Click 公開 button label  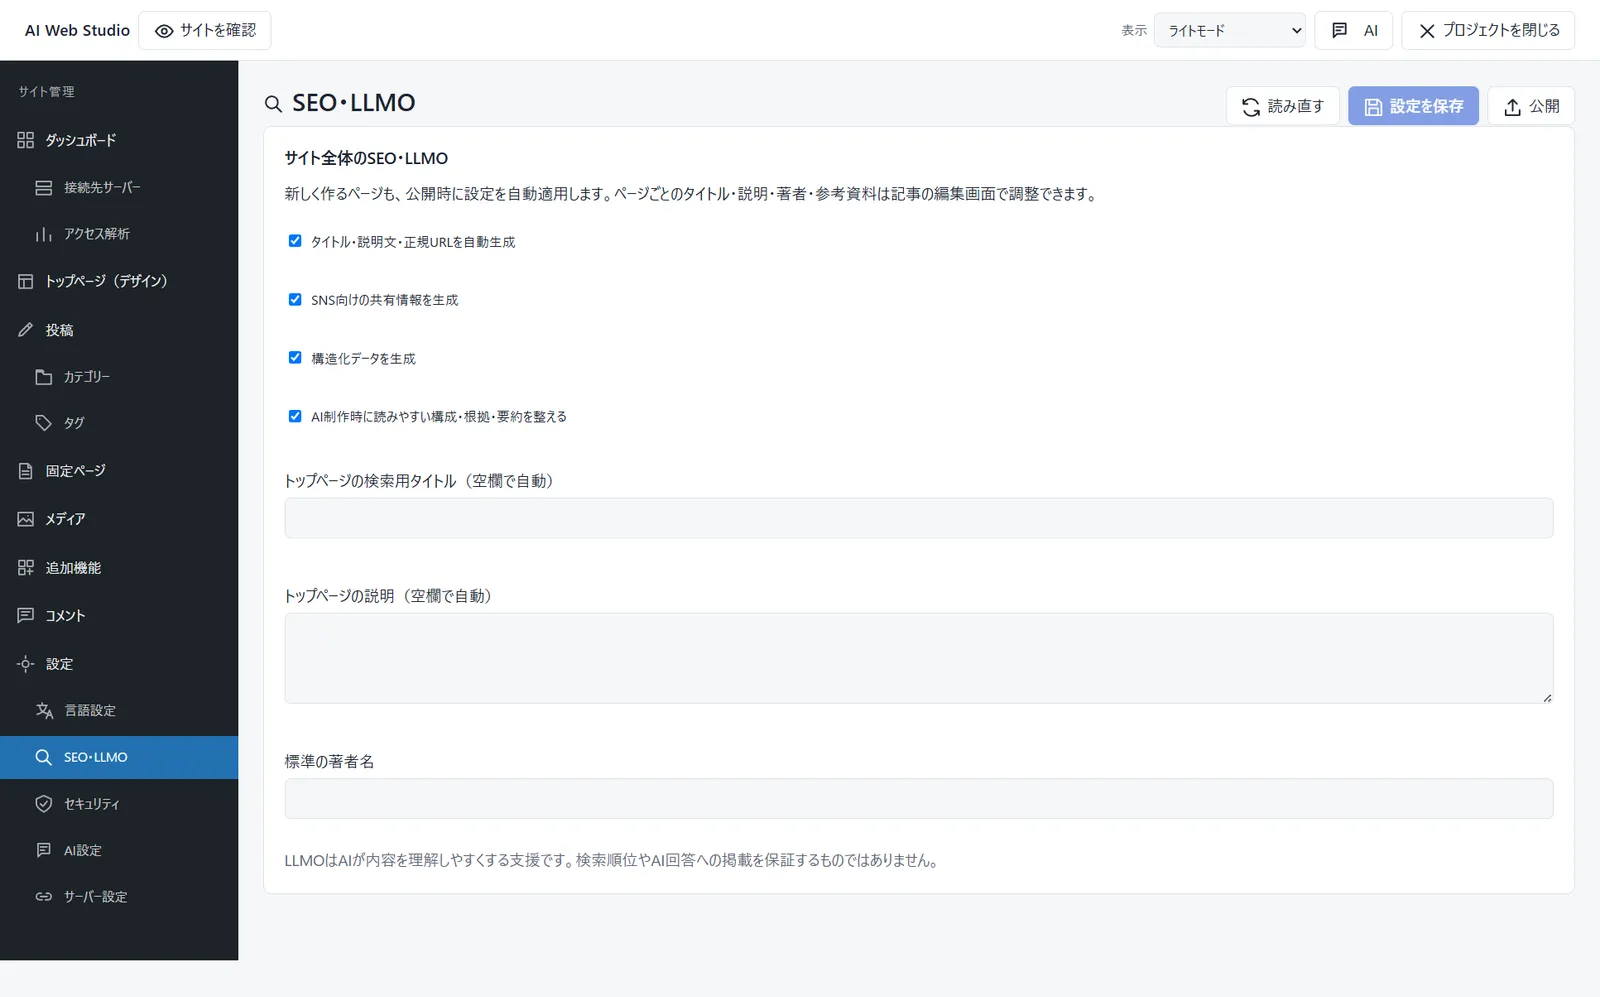(x=1545, y=106)
